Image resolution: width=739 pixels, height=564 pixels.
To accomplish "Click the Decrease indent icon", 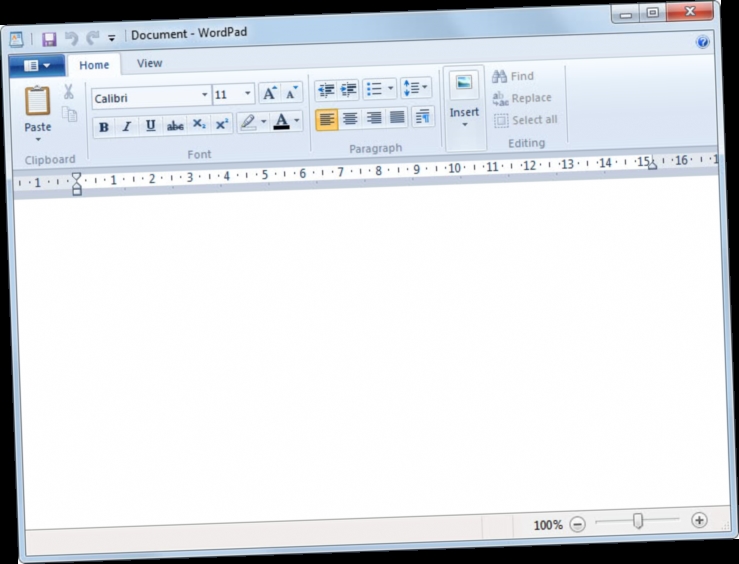I will (x=326, y=90).
